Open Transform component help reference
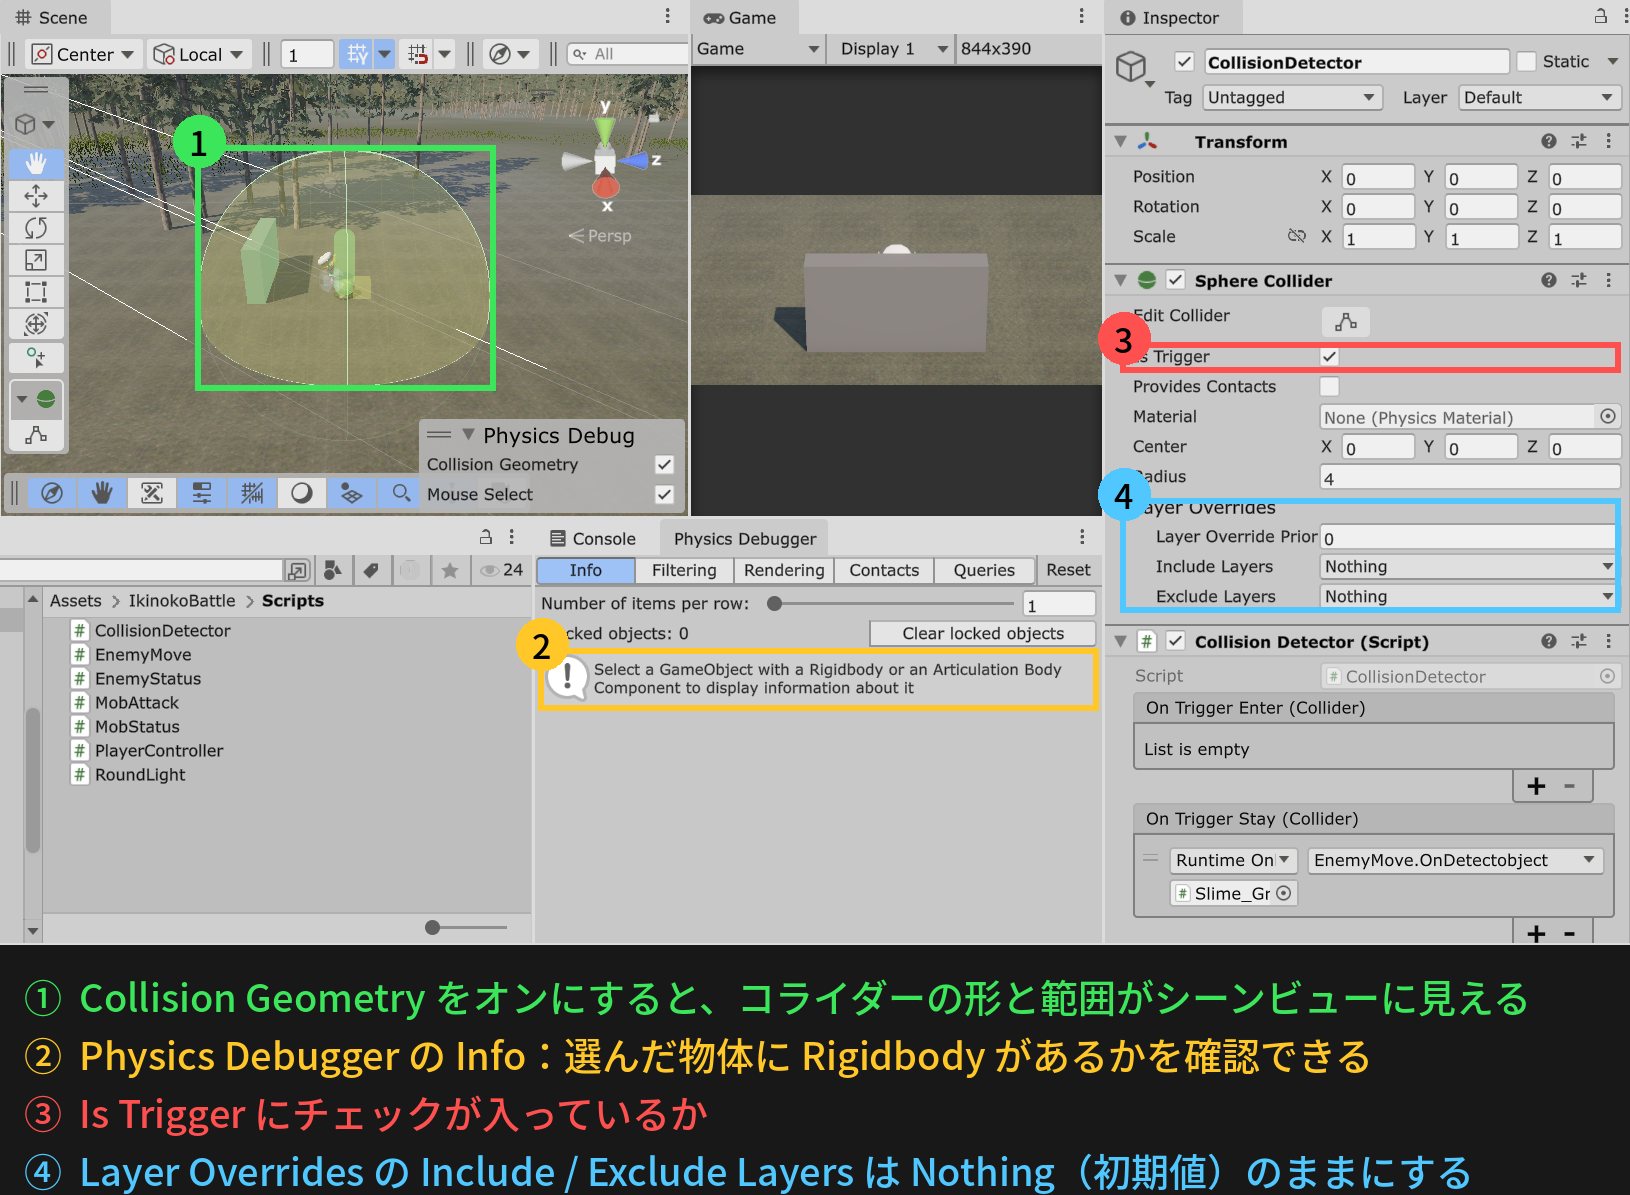 pos(1549,141)
